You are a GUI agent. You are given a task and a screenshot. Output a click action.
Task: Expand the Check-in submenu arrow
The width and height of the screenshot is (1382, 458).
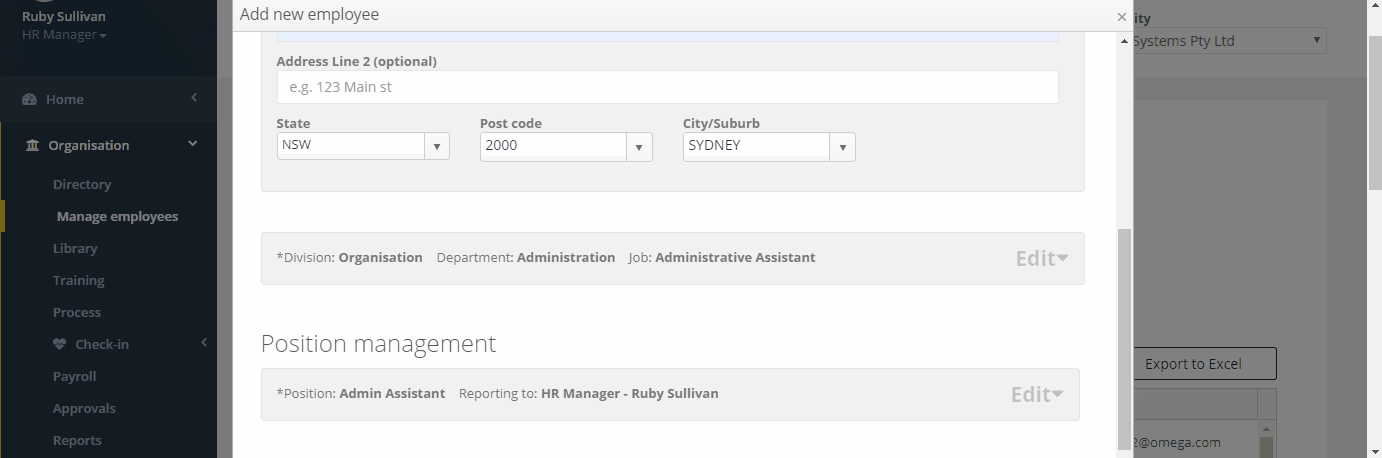pyautogui.click(x=204, y=343)
